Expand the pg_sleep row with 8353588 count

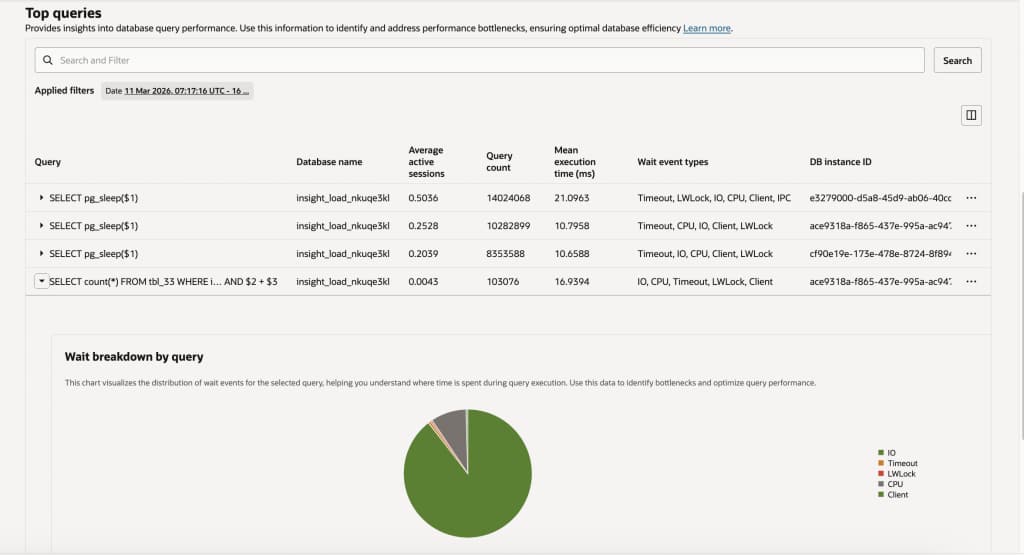pyautogui.click(x=41, y=253)
